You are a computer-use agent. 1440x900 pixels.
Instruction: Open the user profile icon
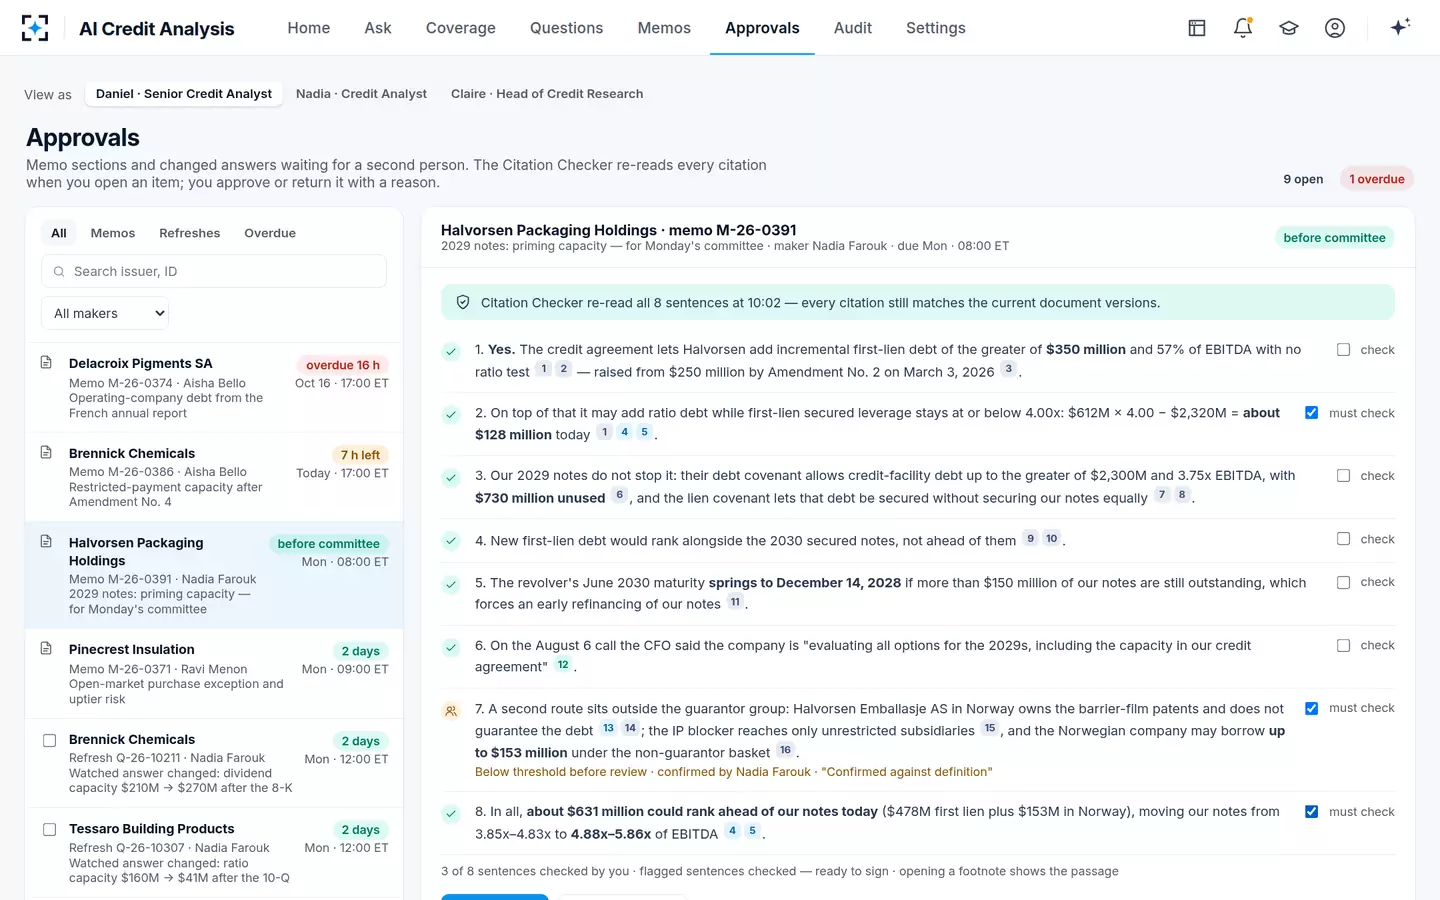point(1335,28)
